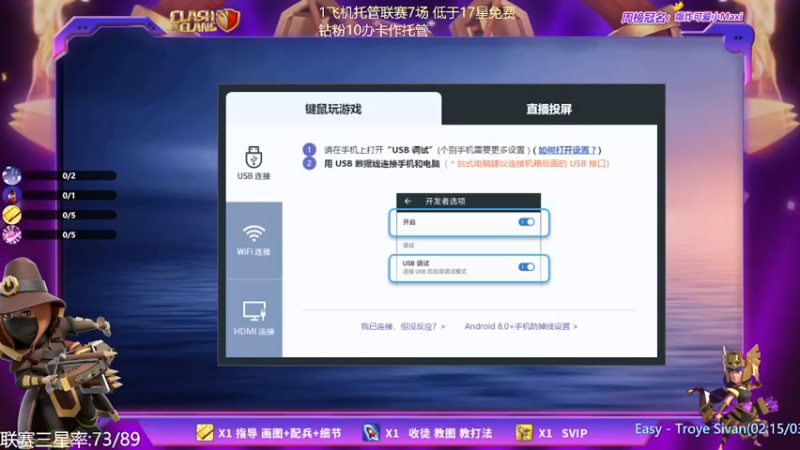Click the 1飞机托管联赛7场 announcement text

click(x=417, y=13)
